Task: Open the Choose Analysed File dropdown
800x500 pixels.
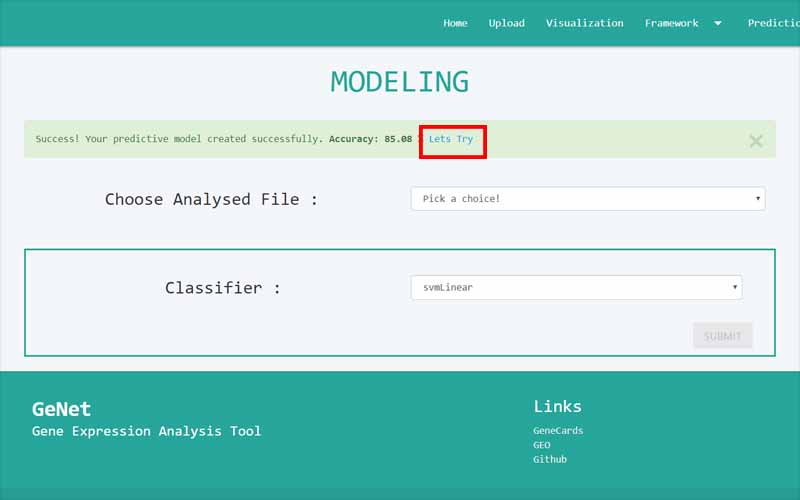Action: click(x=587, y=199)
